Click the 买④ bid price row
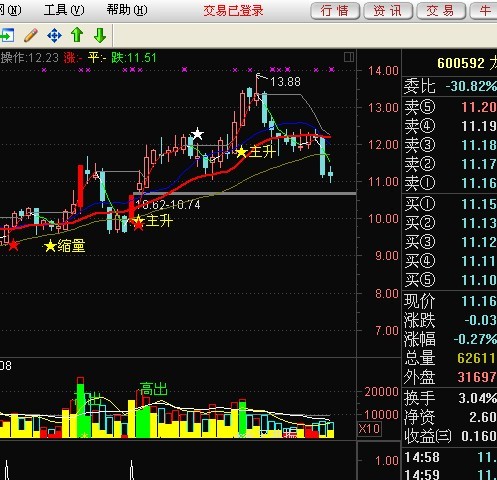This screenshot has width=497, height=480. coord(450,261)
